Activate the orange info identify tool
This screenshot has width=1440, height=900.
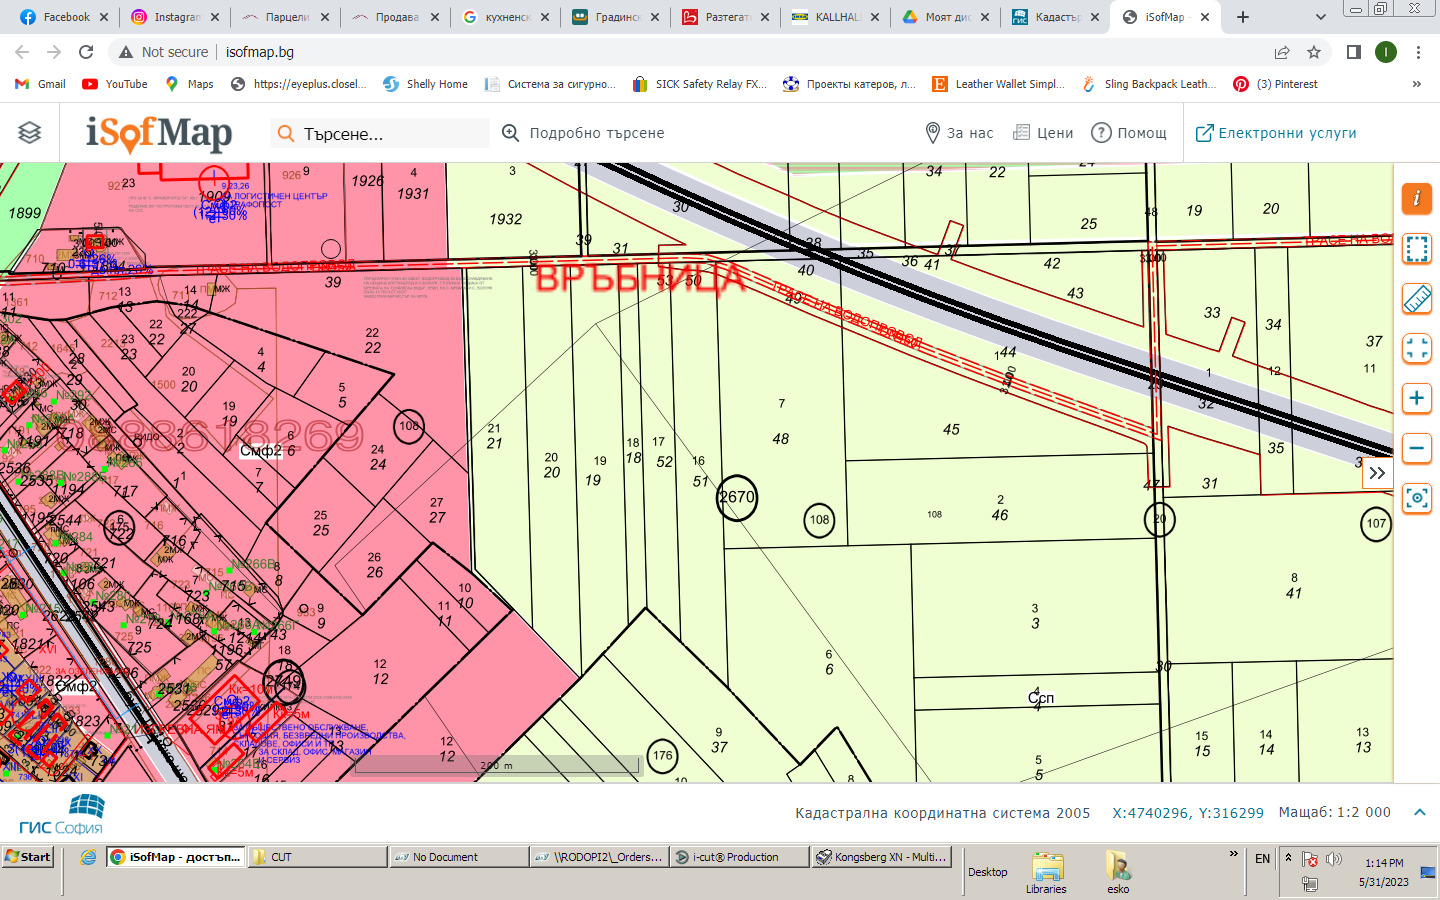click(x=1416, y=198)
